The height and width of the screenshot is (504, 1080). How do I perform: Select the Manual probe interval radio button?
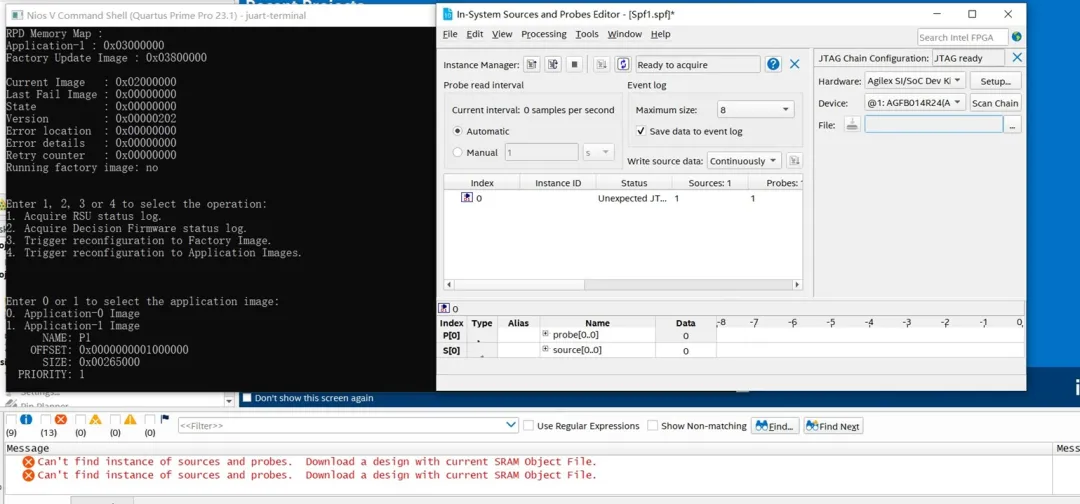pyautogui.click(x=458, y=153)
